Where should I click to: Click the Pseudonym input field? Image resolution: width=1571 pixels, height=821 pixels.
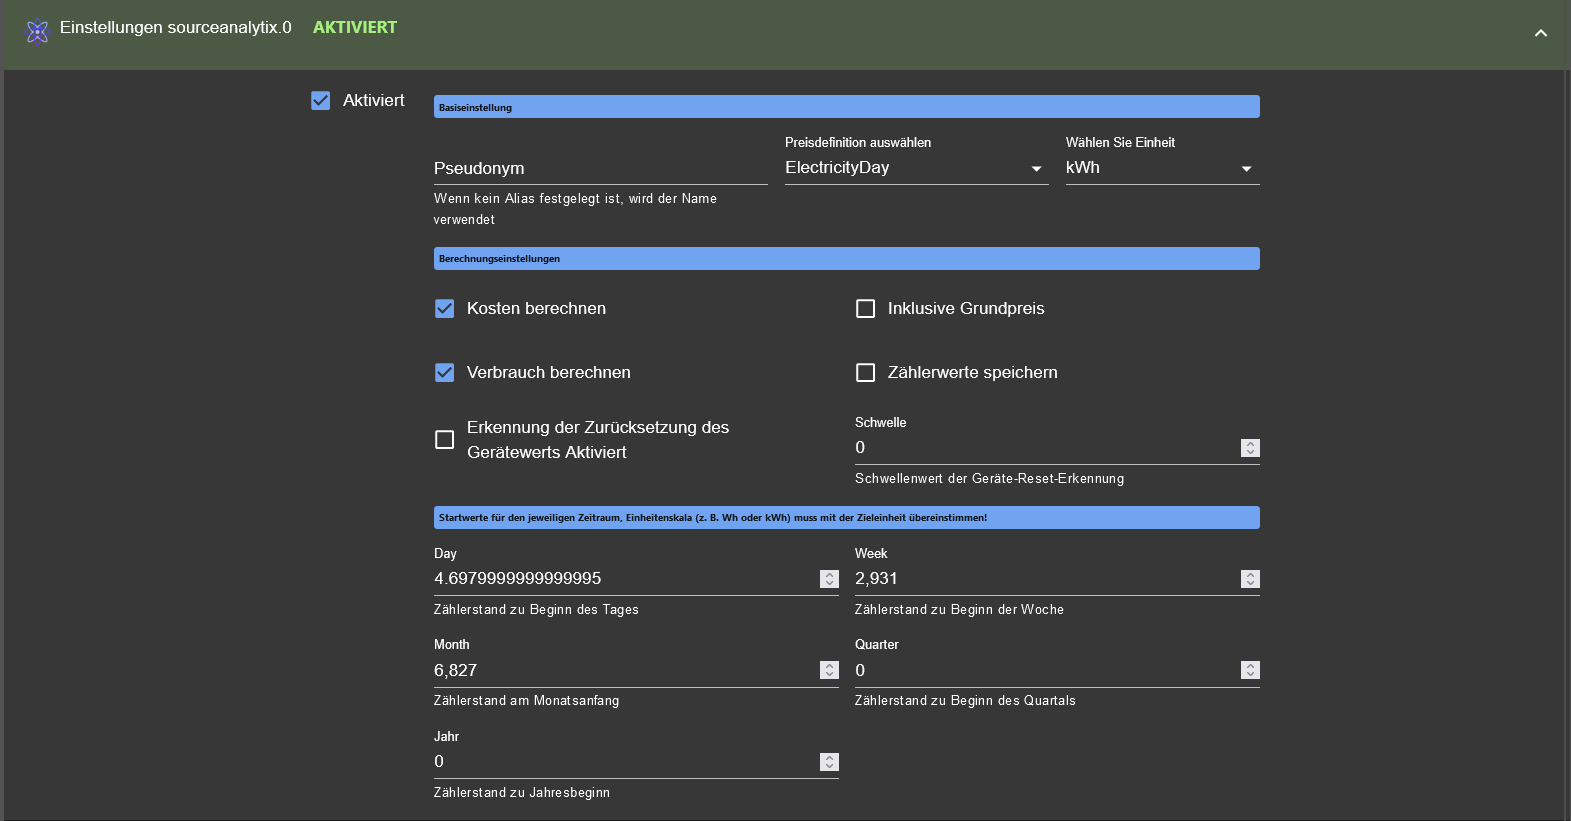point(600,168)
